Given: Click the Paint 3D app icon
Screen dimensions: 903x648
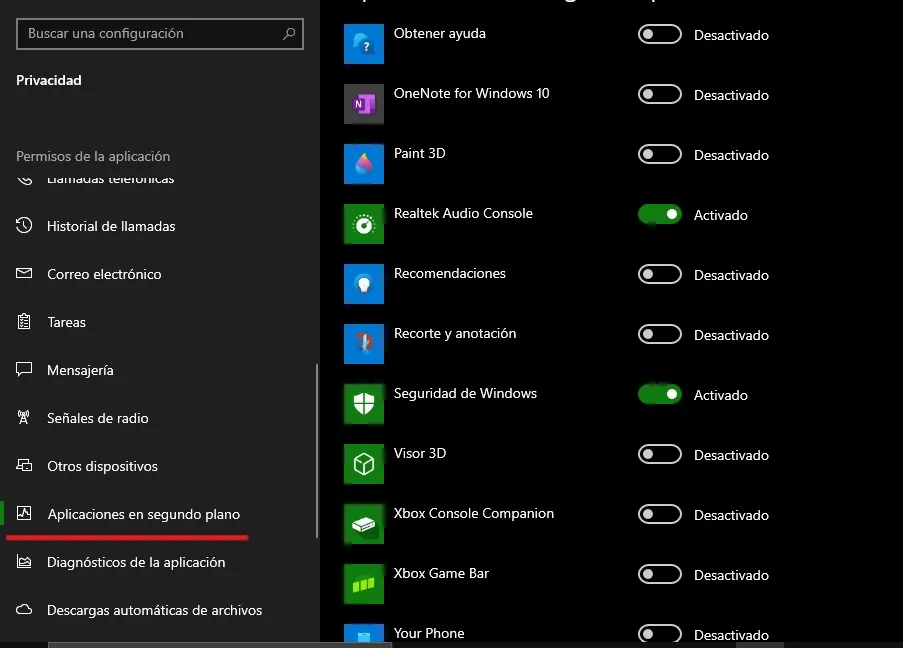Looking at the screenshot, I should (363, 163).
